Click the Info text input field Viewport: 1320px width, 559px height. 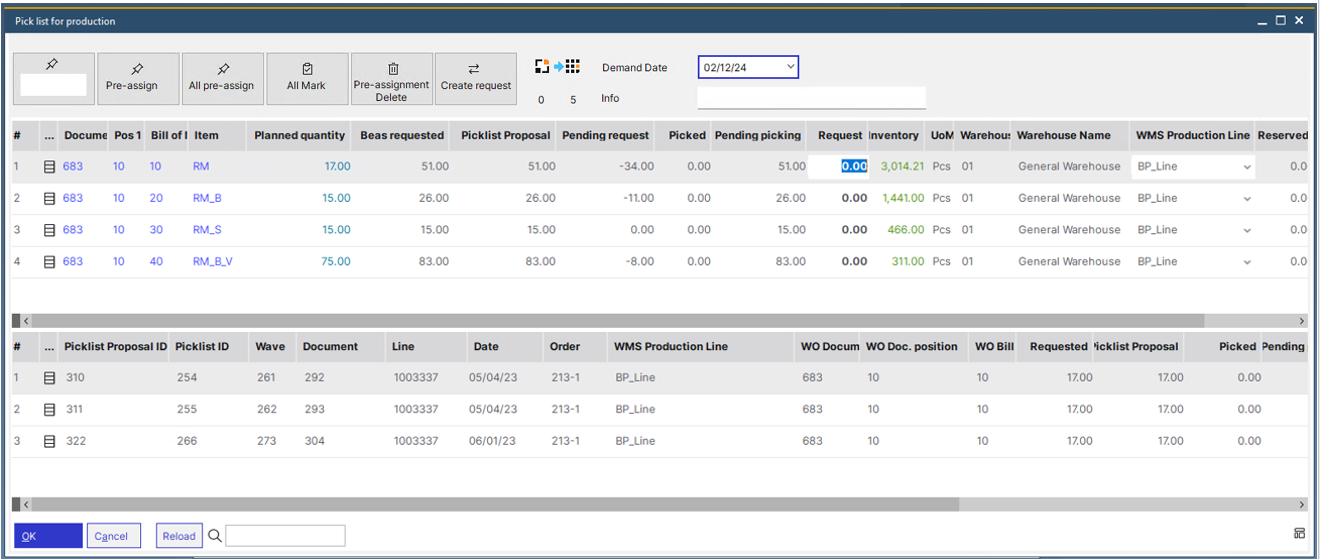click(811, 98)
